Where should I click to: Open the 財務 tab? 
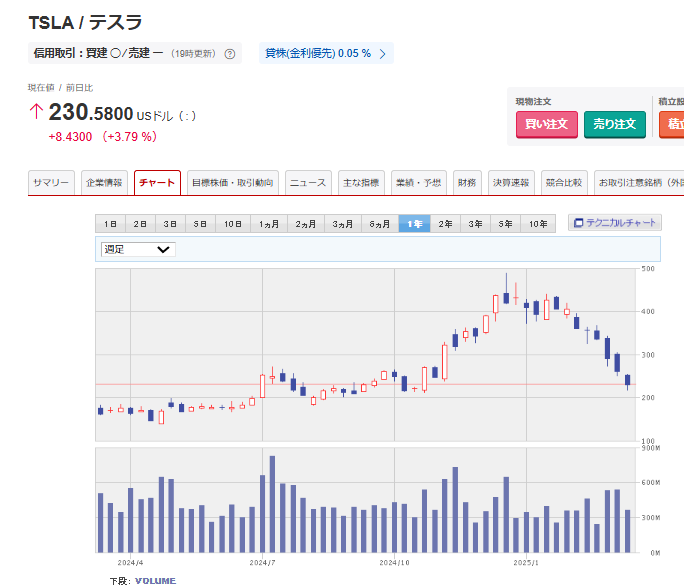pos(467,182)
